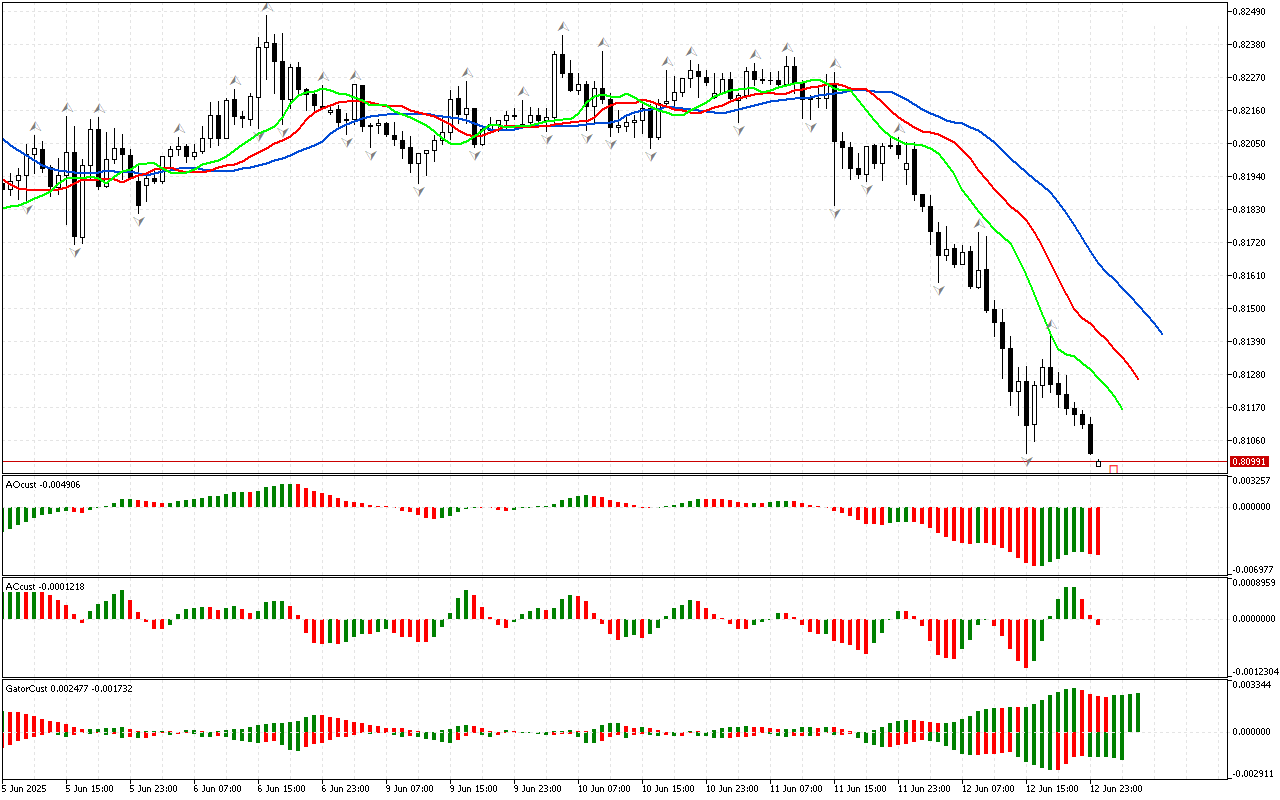Image resolution: width=1280 pixels, height=800 pixels.
Task: Click the small red square marker after last candle
Action: (1113, 469)
